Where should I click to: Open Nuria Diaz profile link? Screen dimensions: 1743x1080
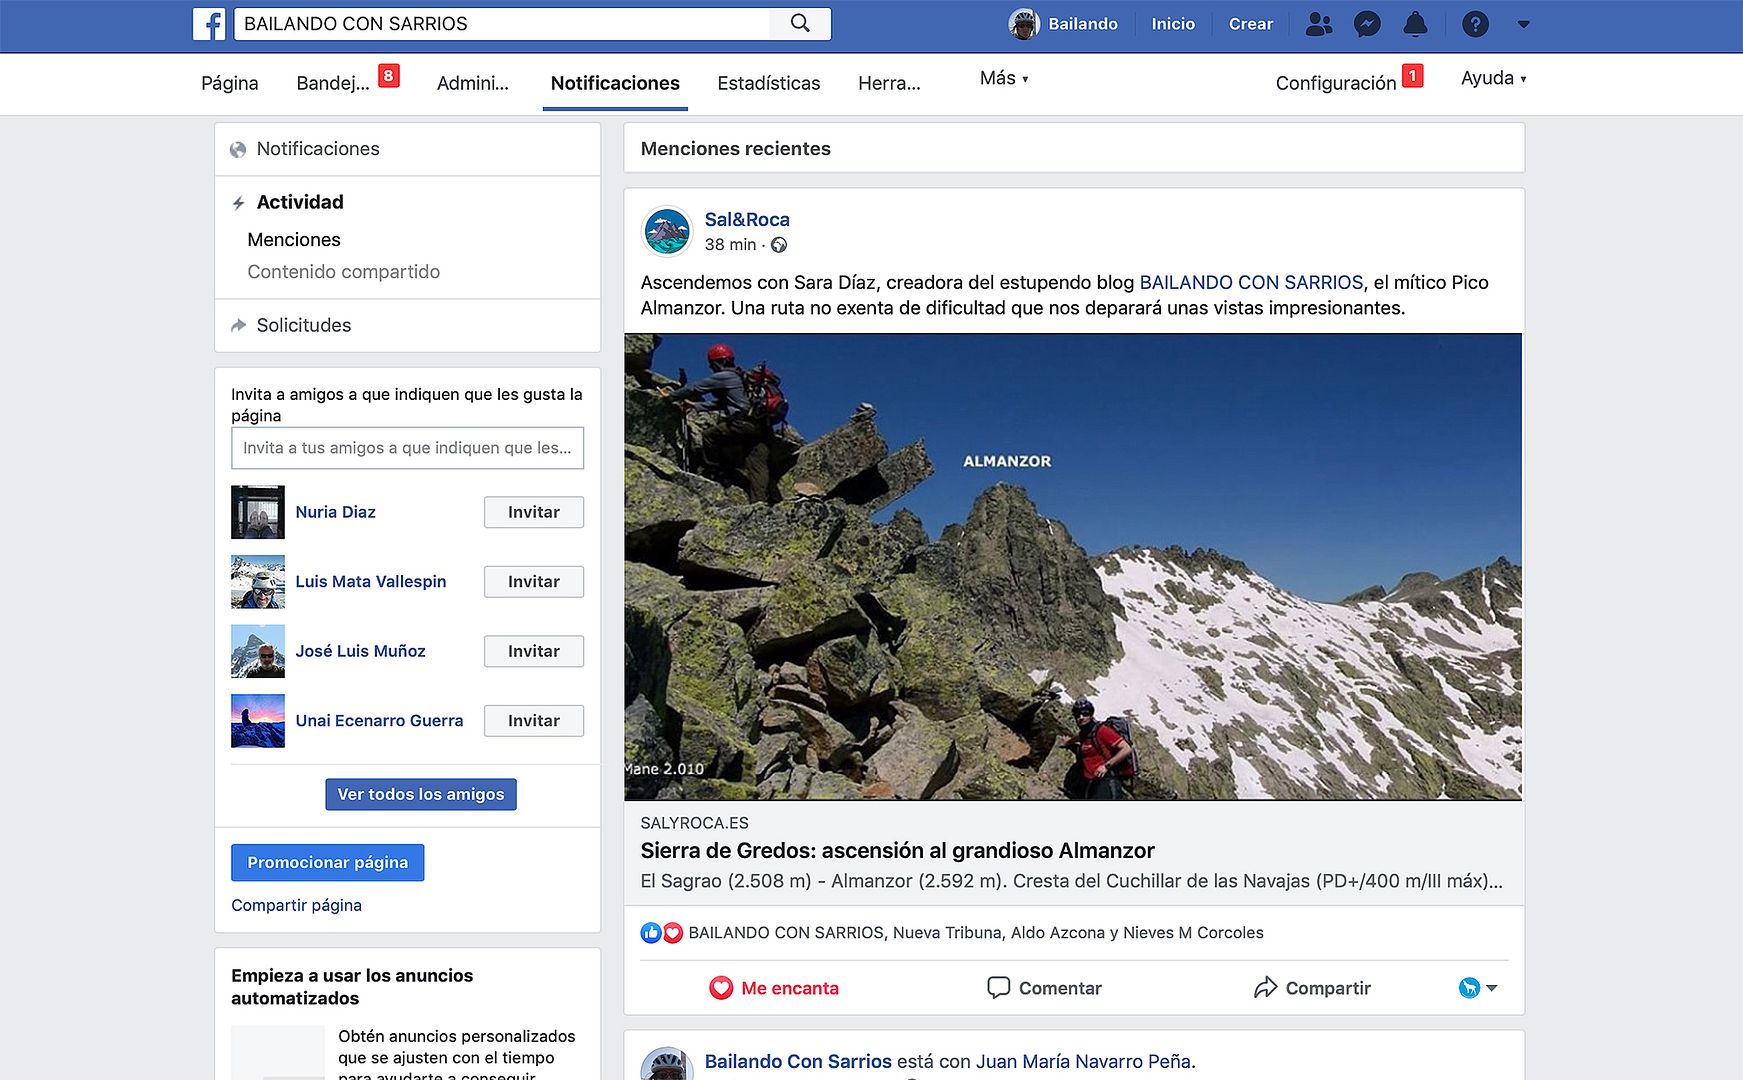point(336,512)
